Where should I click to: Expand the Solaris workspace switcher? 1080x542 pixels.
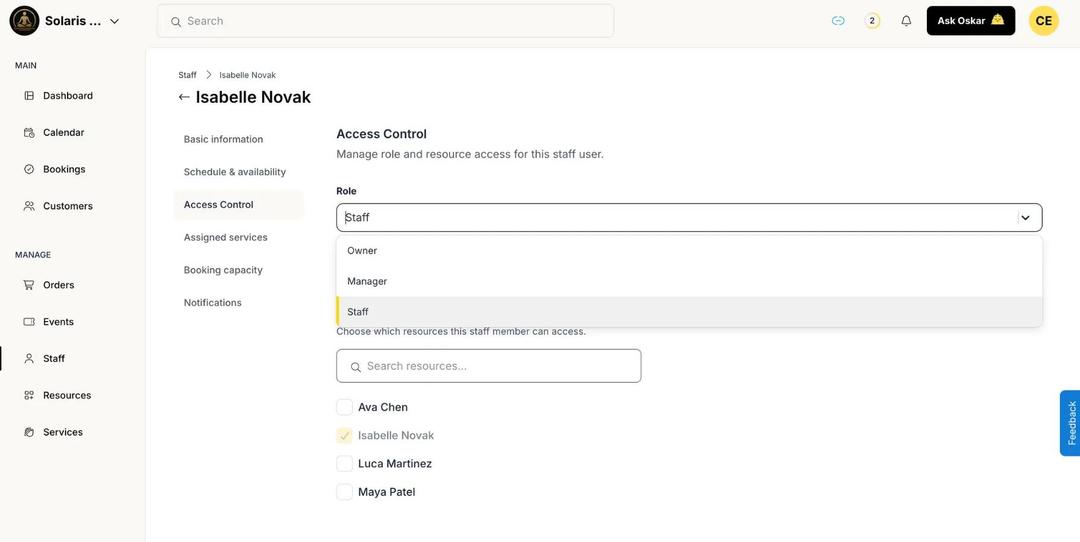pyautogui.click(x=114, y=21)
